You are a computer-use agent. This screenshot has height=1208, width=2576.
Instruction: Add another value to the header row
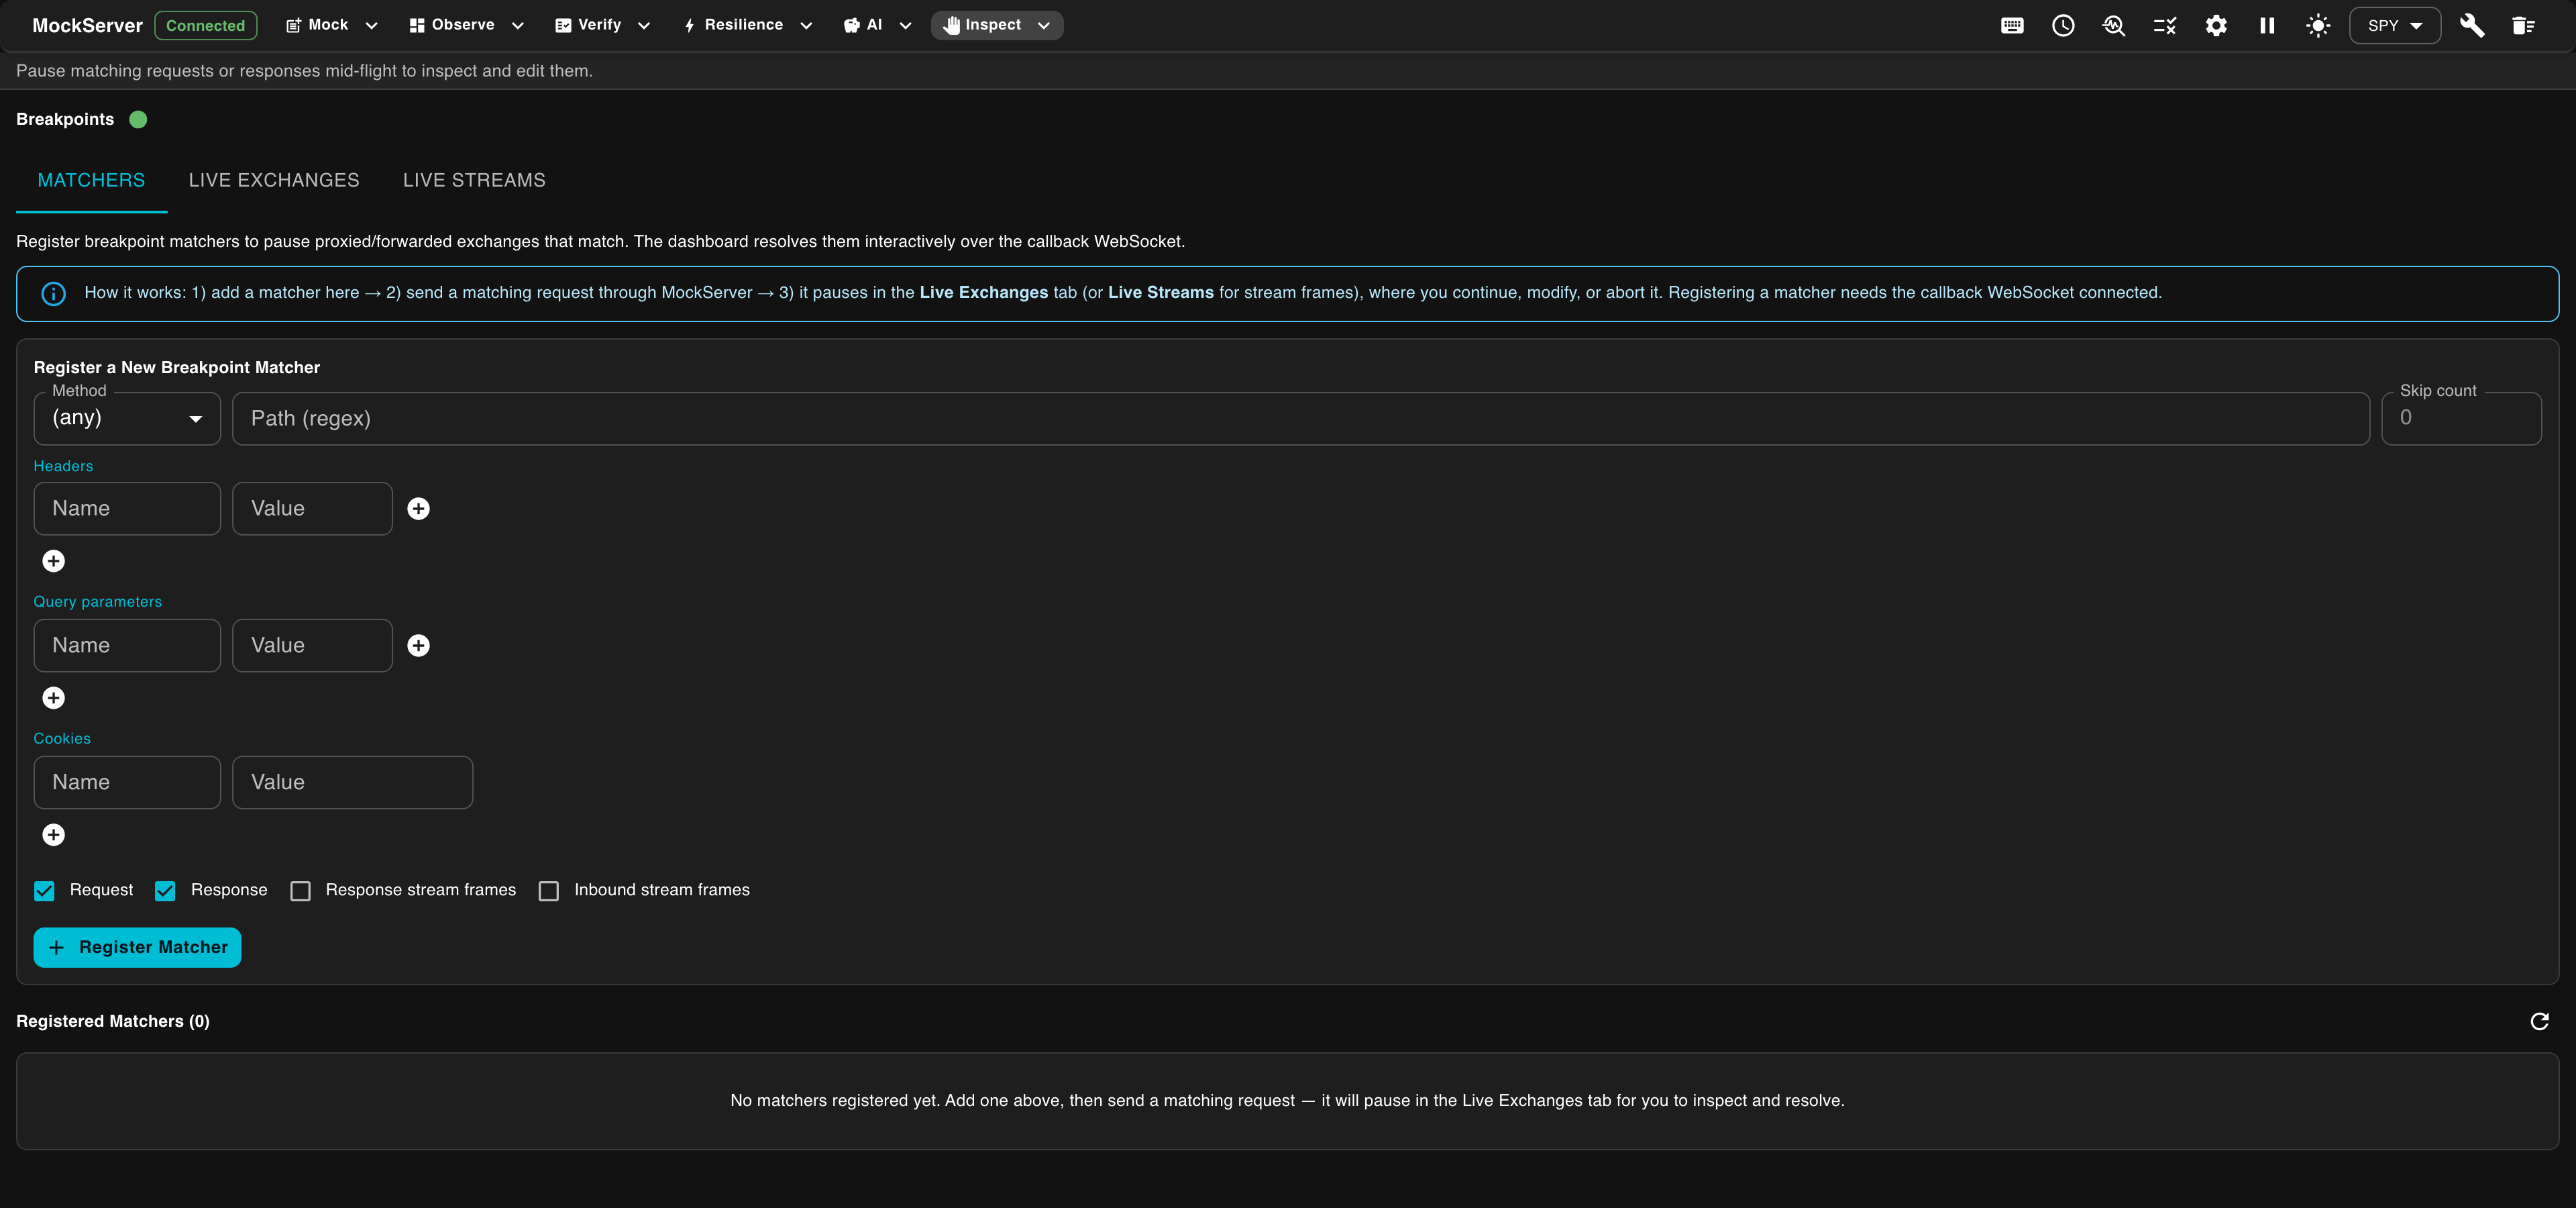pyautogui.click(x=419, y=509)
